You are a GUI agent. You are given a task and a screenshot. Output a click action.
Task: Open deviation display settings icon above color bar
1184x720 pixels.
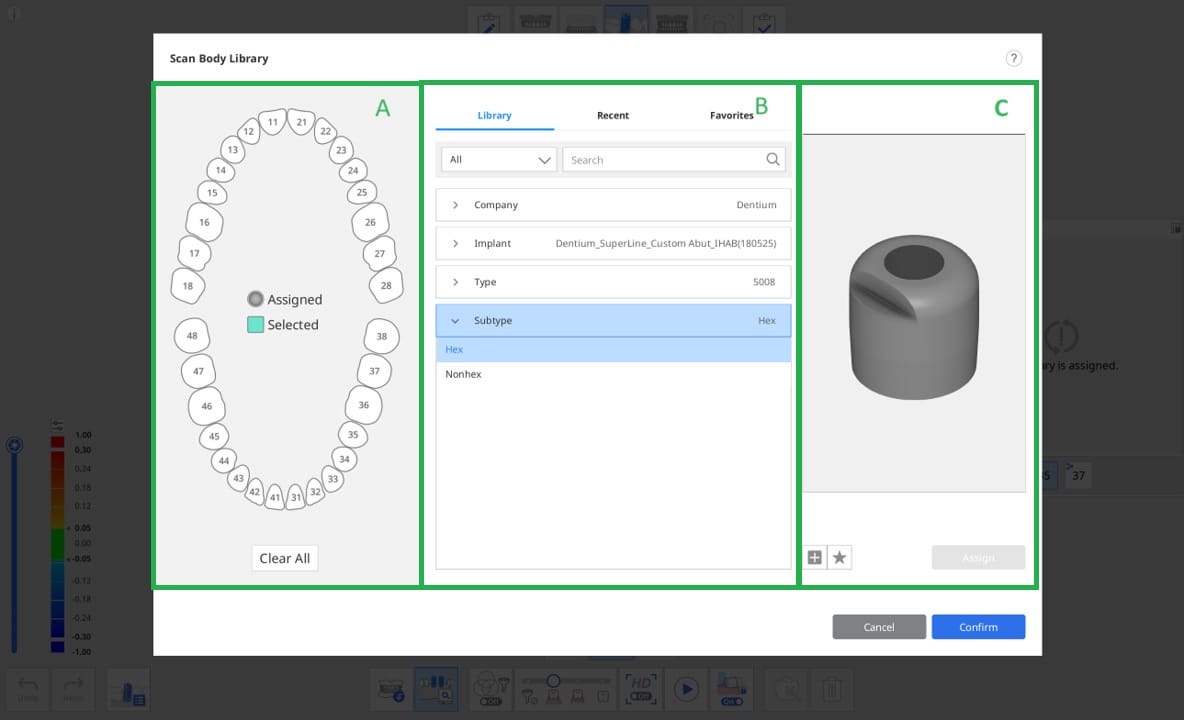tap(57, 426)
